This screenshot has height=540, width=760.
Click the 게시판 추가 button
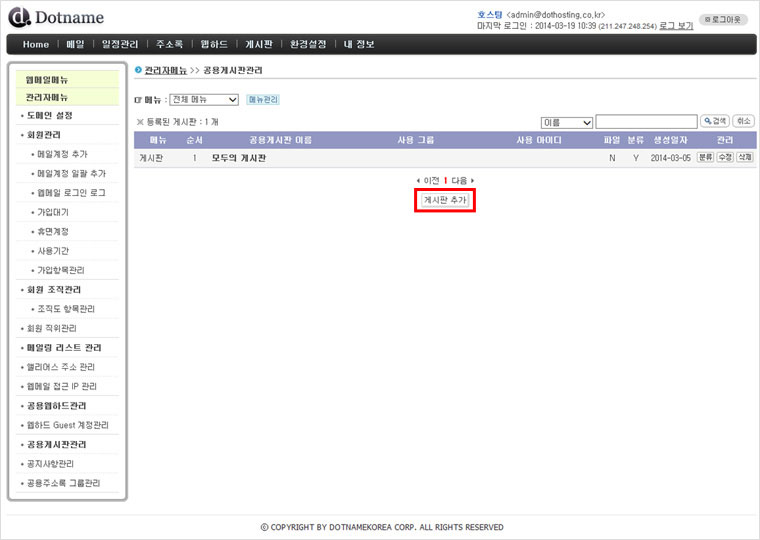click(x=444, y=200)
